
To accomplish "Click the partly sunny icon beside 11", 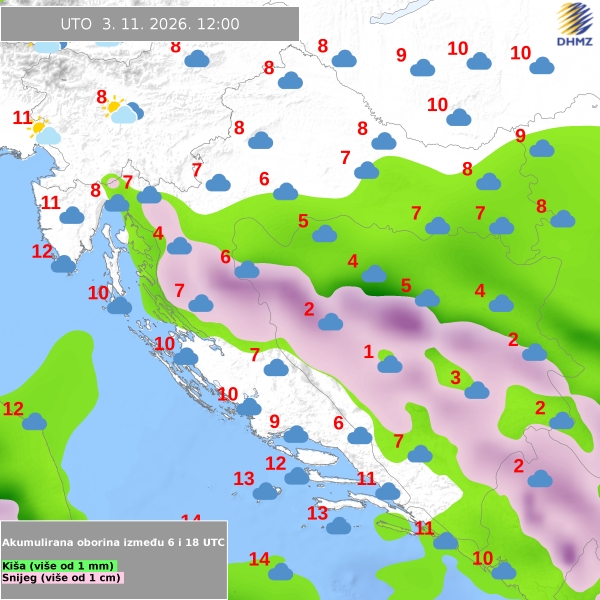I will 44,131.
